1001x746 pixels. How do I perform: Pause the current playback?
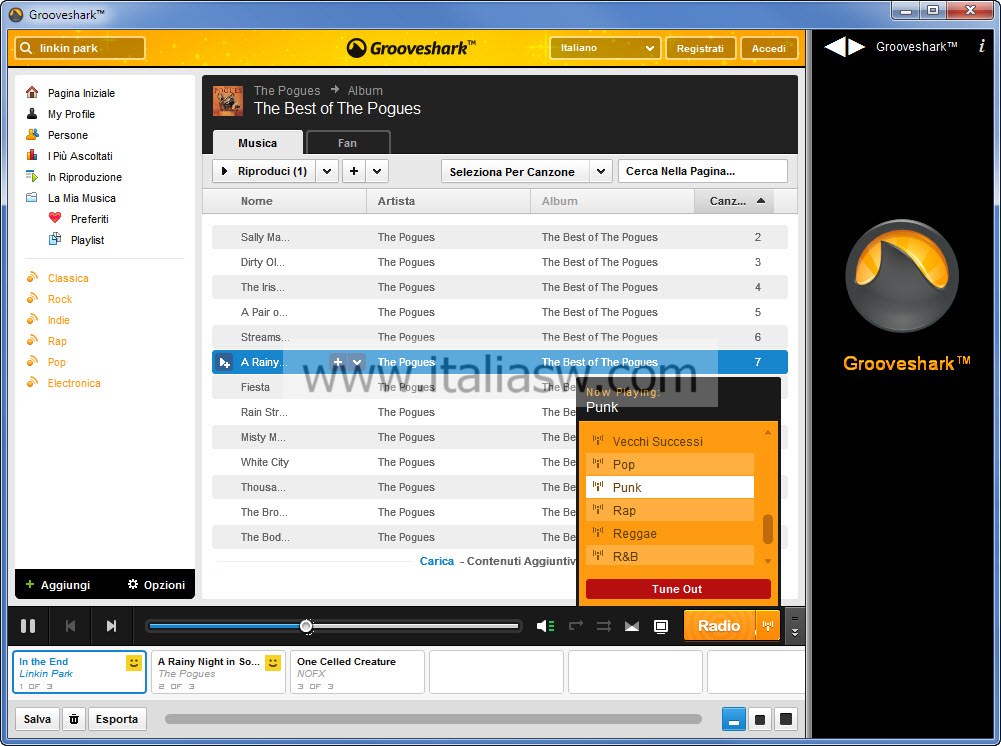click(x=28, y=626)
